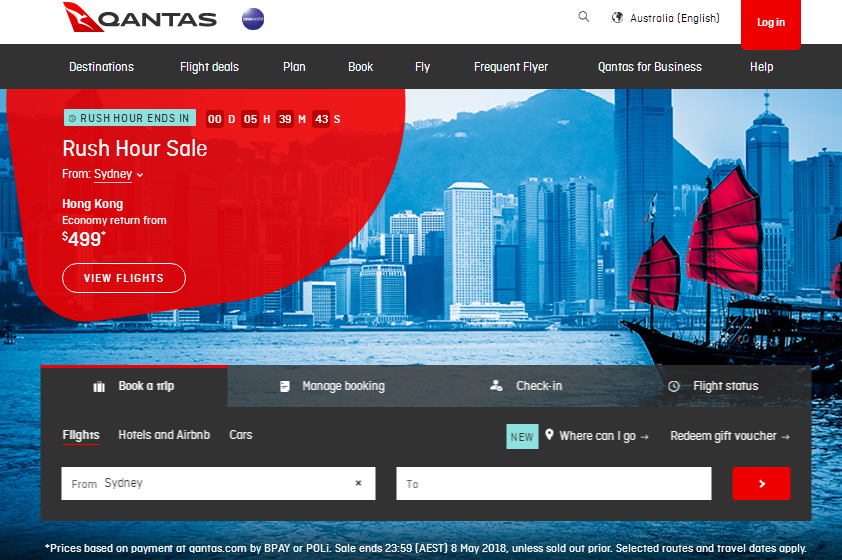The image size is (842, 560).
Task: Click the NEW badge
Action: click(522, 437)
